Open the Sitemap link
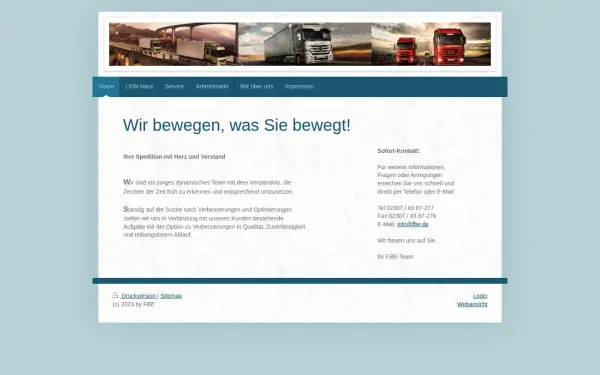Viewport: 600px width, 375px height. point(171,296)
